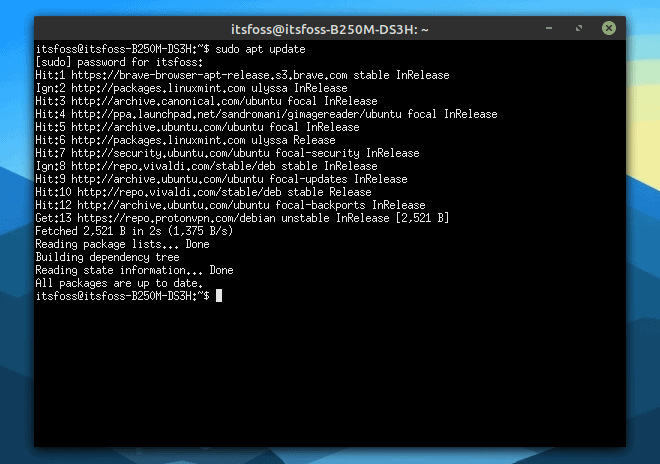Close the terminal window
Image resolution: width=660 pixels, height=464 pixels.
pyautogui.click(x=608, y=28)
